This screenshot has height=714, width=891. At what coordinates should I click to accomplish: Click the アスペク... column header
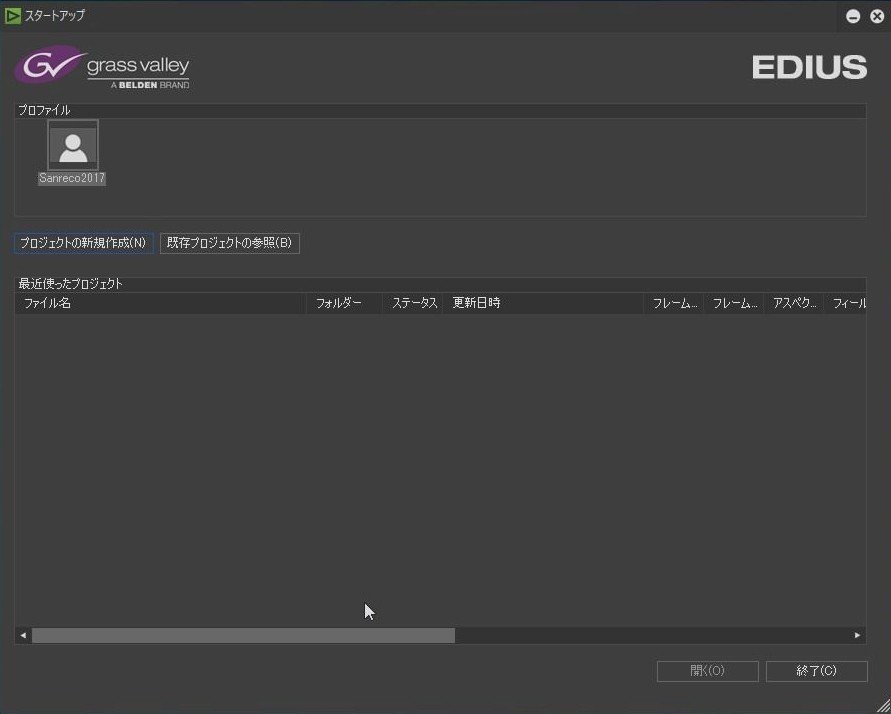[794, 303]
